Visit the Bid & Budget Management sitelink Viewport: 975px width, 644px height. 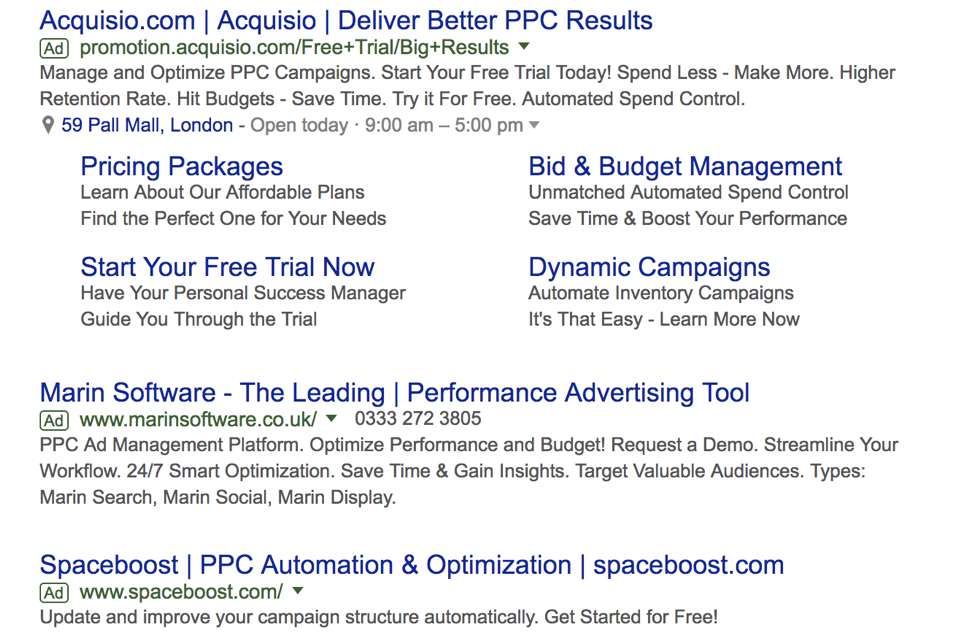pos(685,166)
